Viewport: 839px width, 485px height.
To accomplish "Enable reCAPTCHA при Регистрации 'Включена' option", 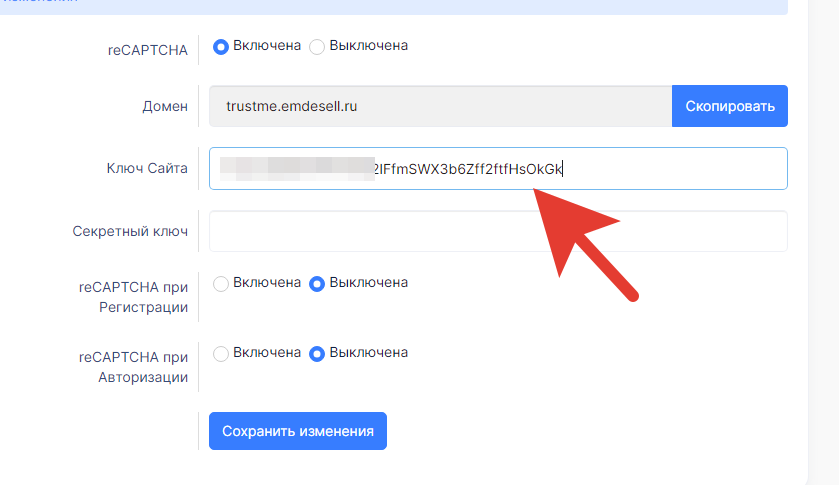I will (x=222, y=283).
